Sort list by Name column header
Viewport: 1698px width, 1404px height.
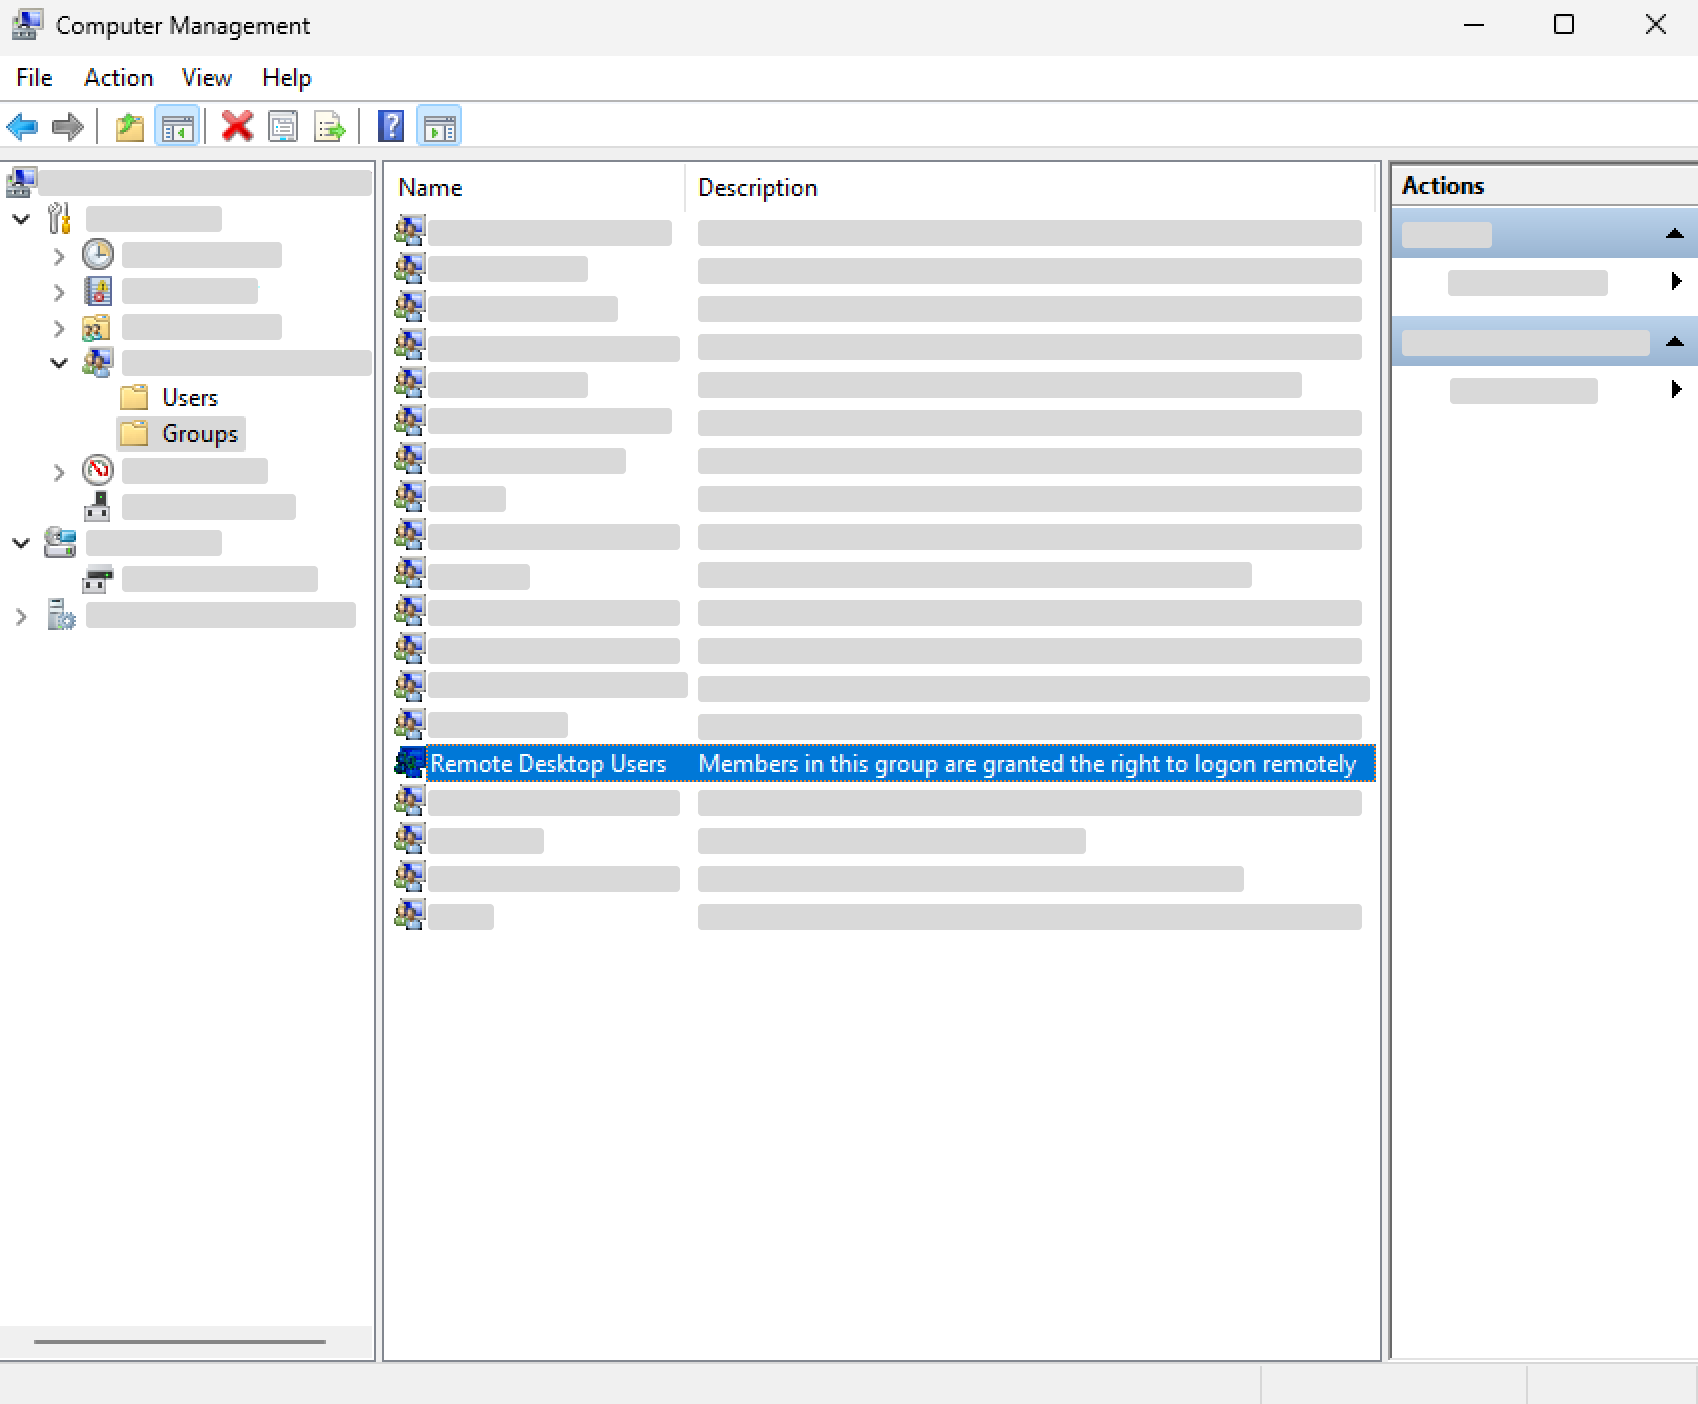(x=430, y=188)
